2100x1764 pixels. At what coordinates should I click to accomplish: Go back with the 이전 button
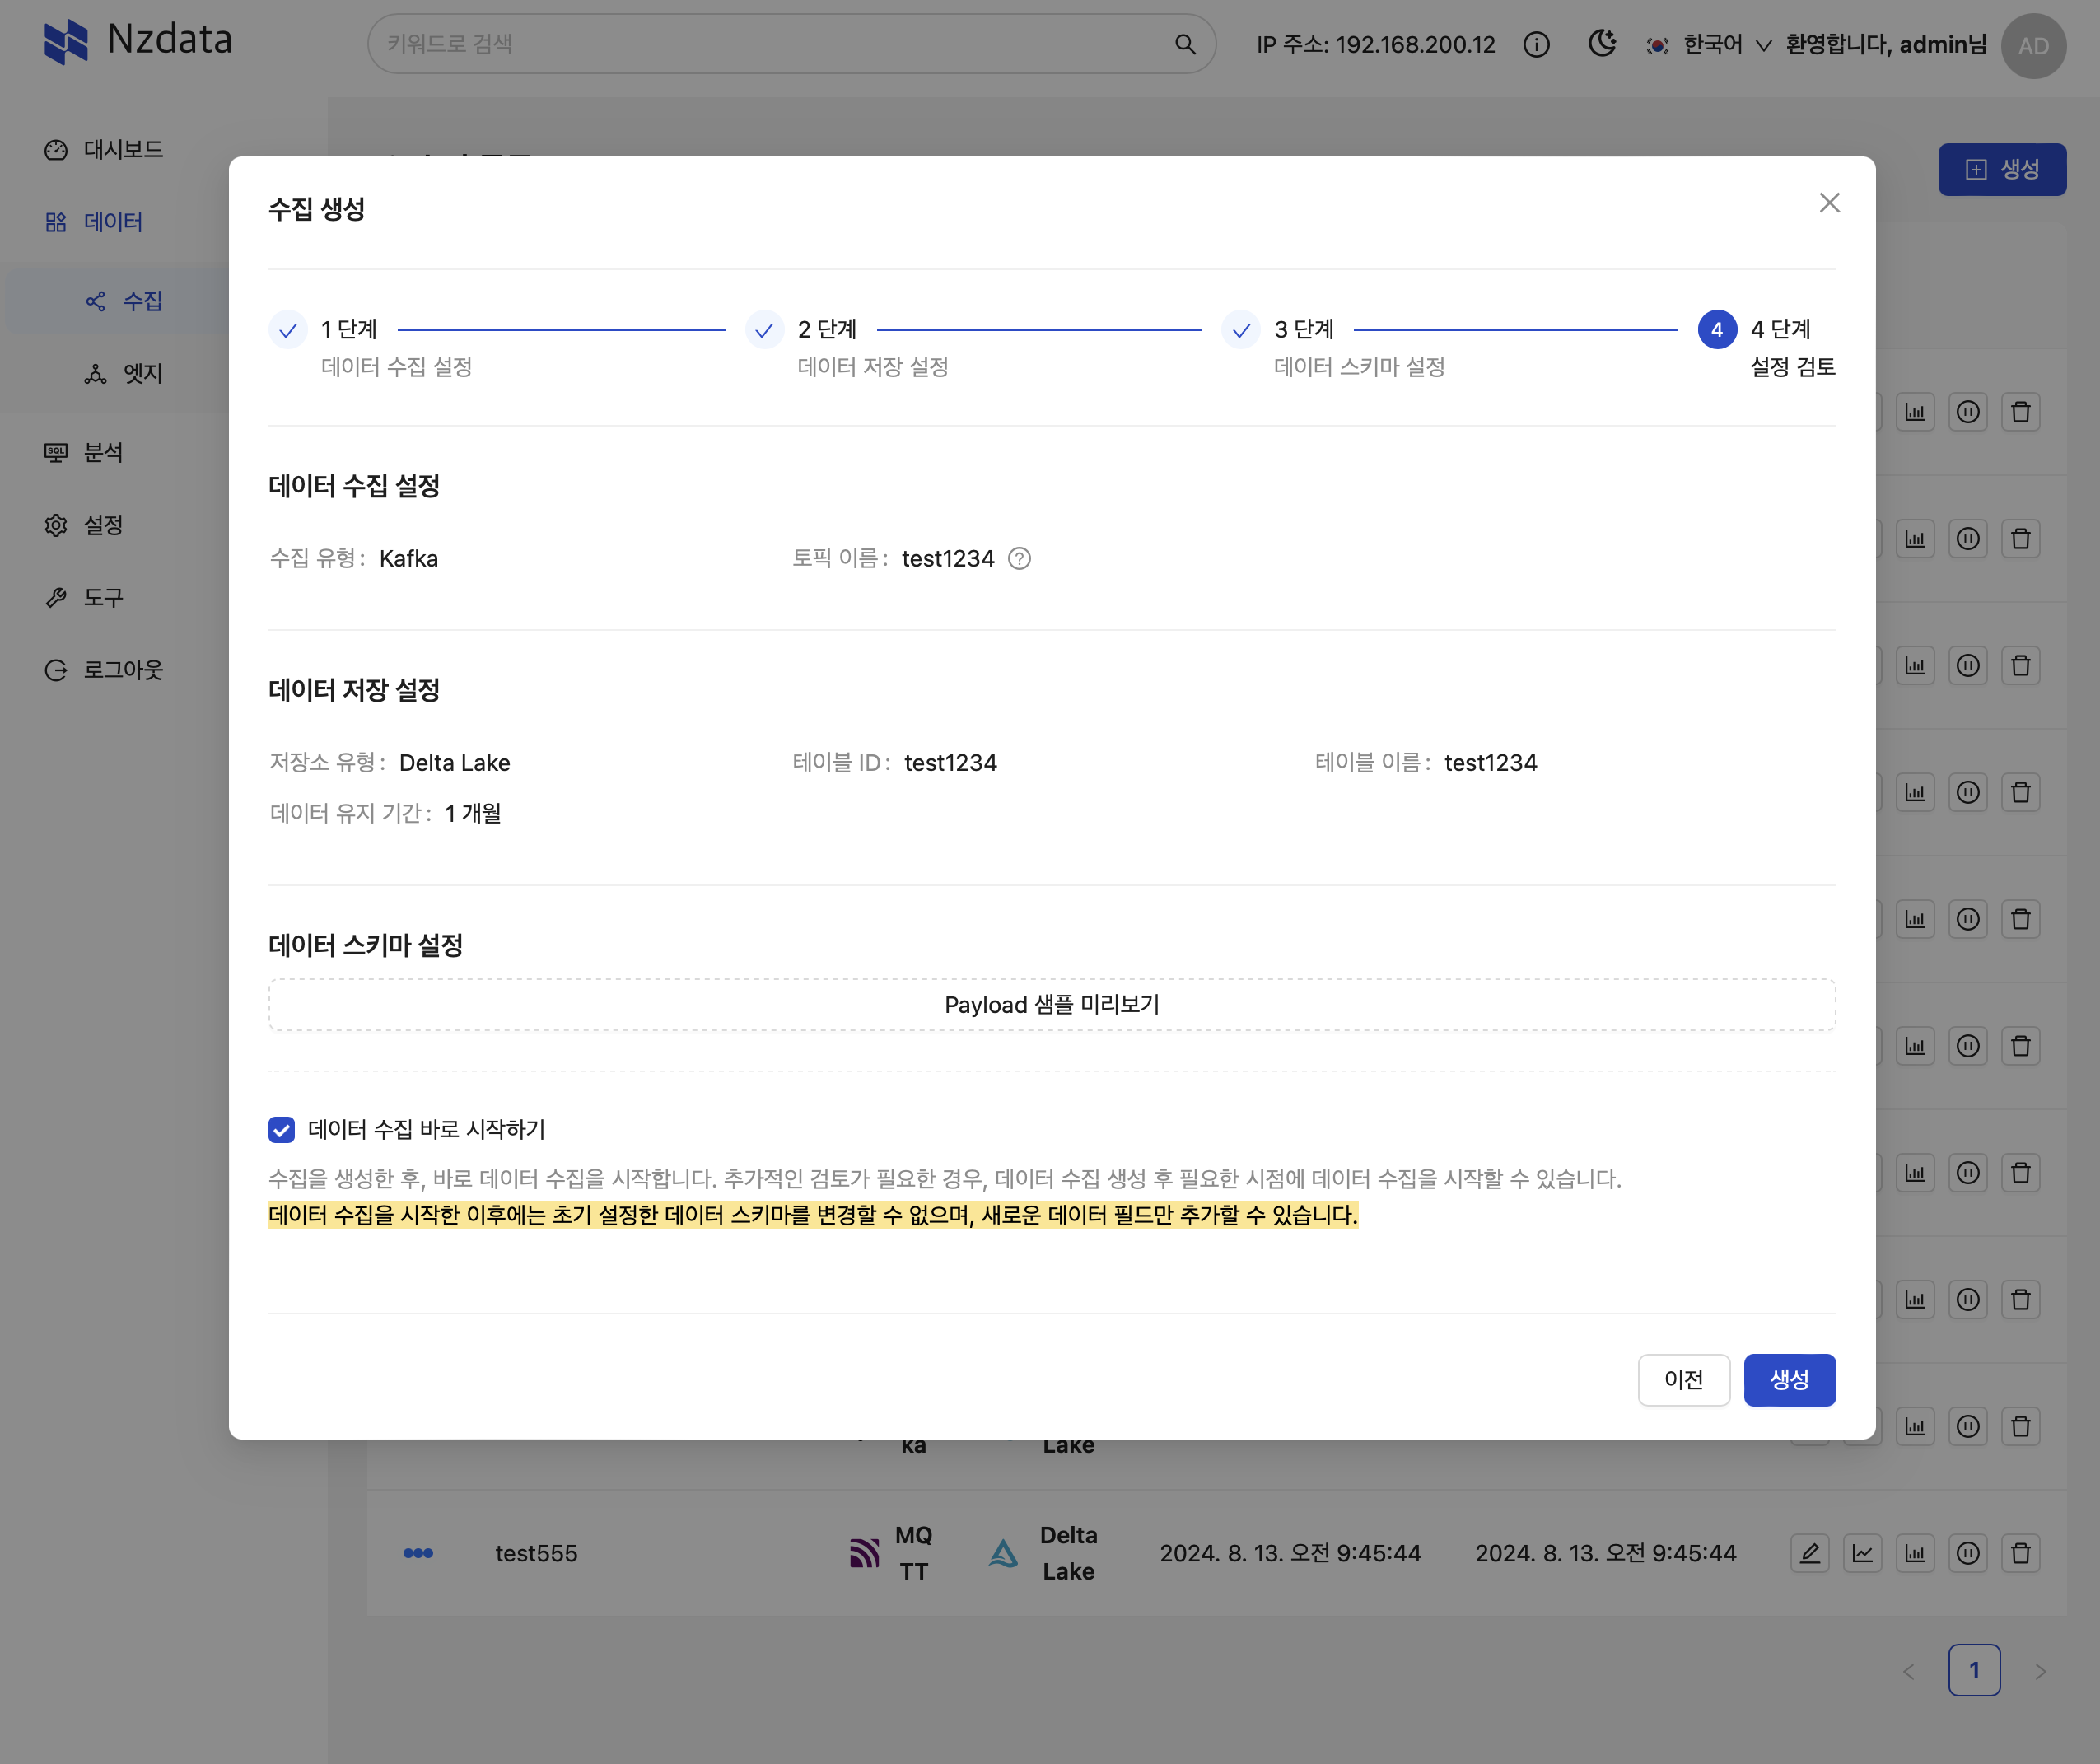pos(1684,1380)
